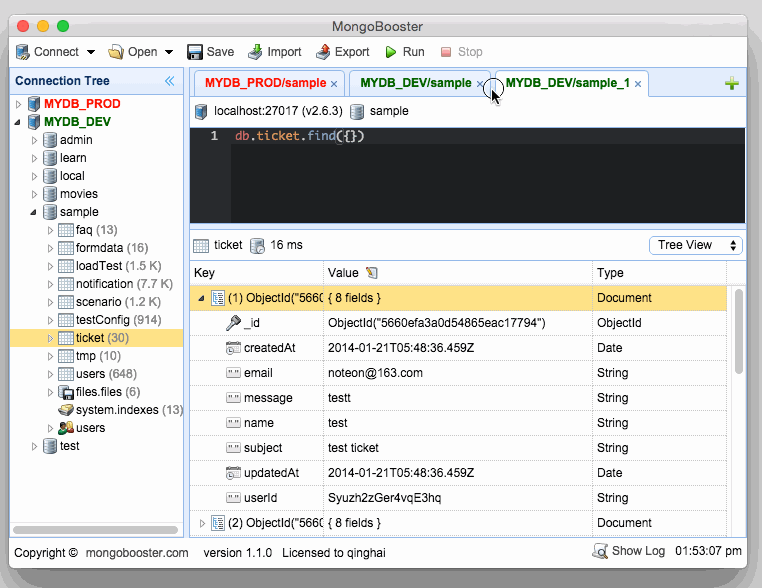Open the Tree View dropdown

(695, 245)
